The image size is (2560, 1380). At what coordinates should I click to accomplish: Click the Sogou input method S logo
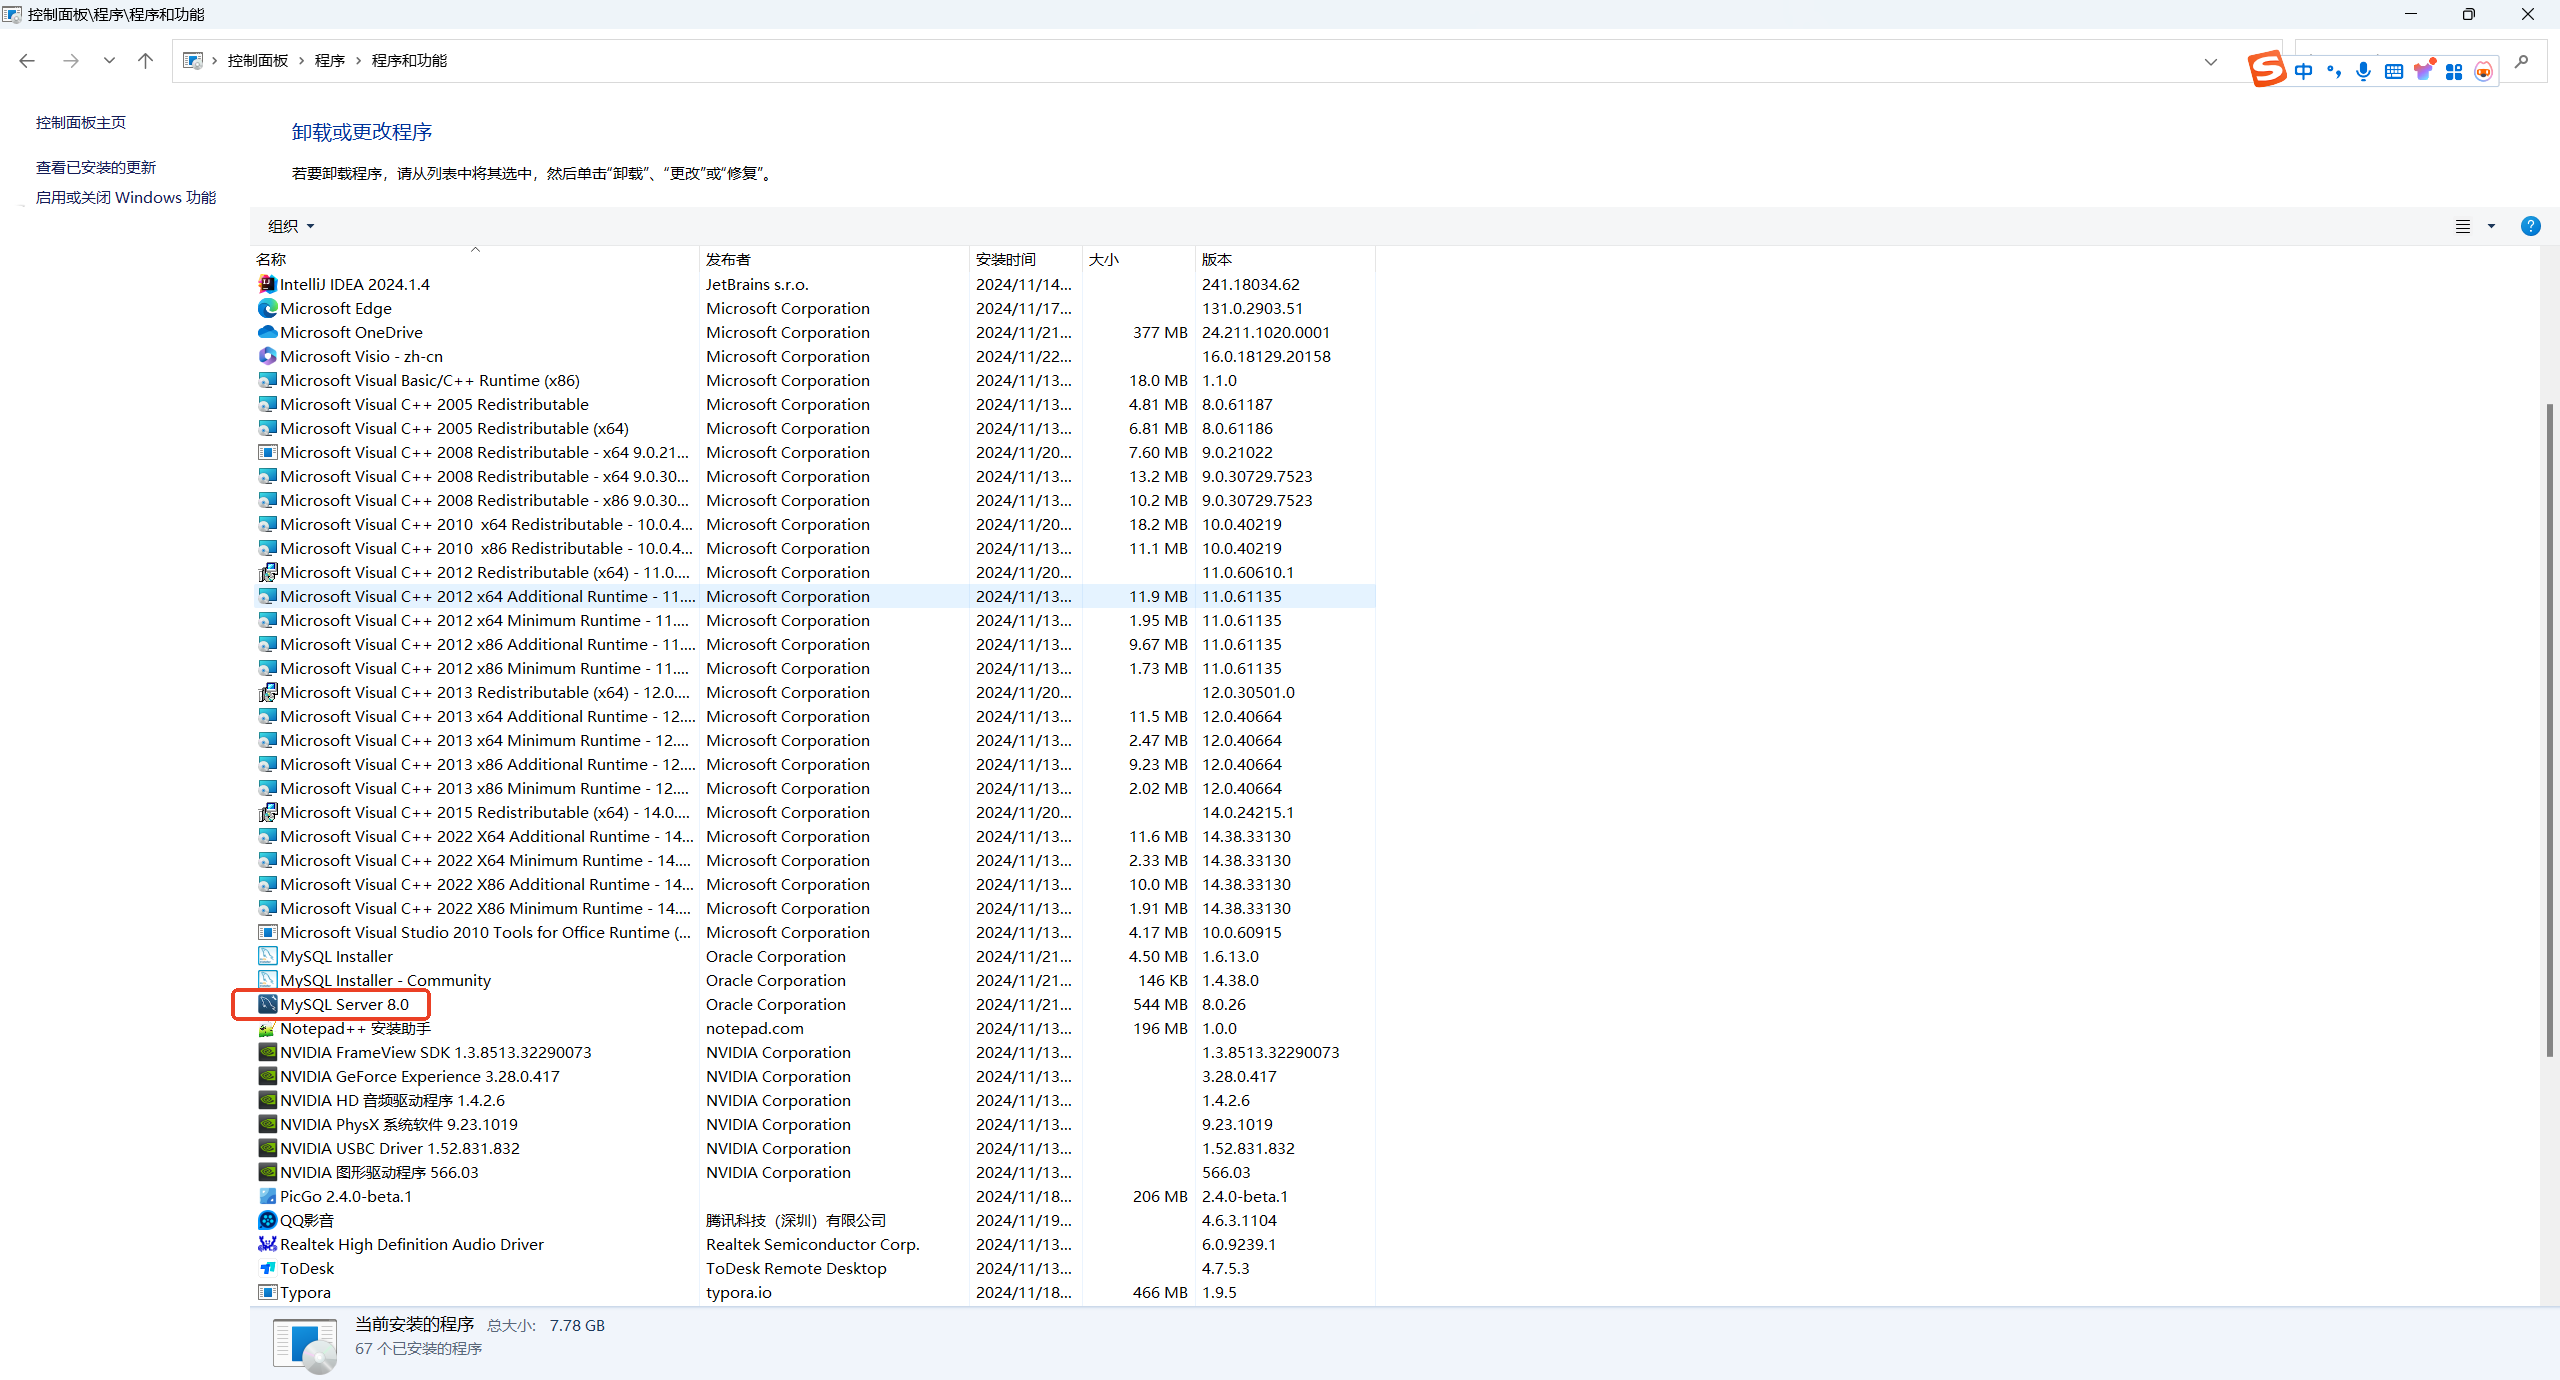coord(2267,70)
